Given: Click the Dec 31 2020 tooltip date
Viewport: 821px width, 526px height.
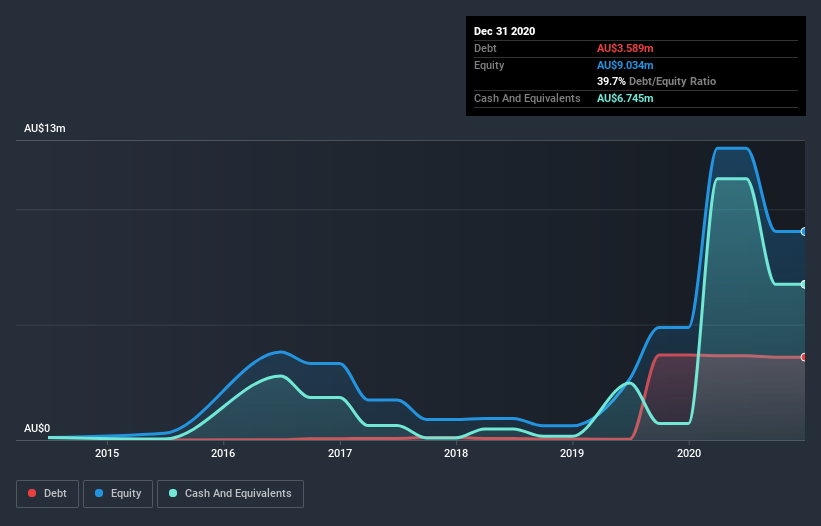Looking at the screenshot, I should tap(504, 31).
